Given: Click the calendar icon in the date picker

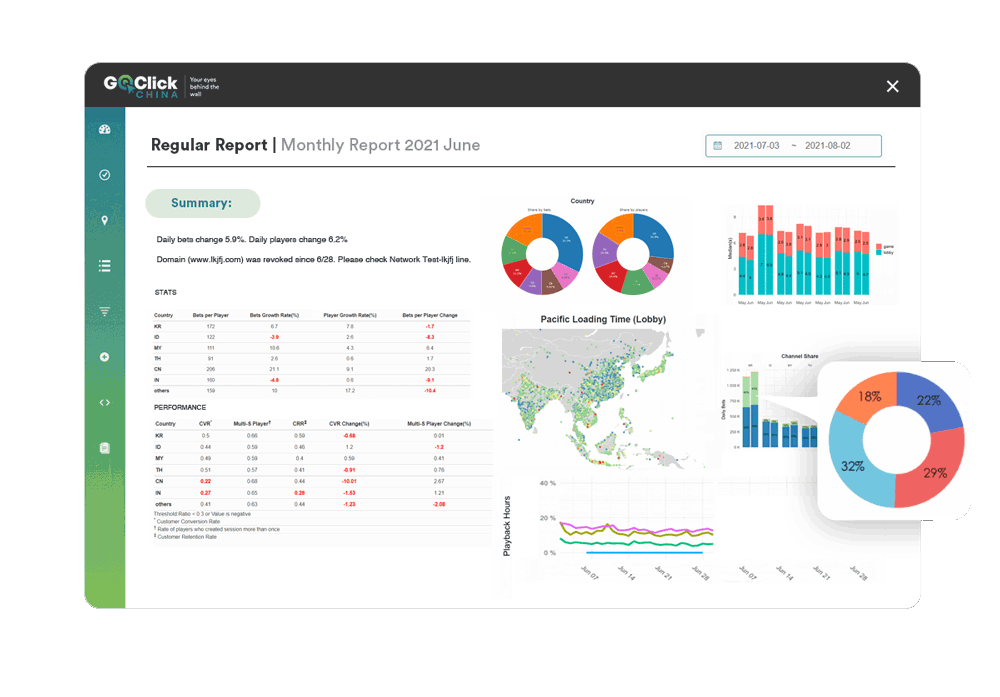Looking at the screenshot, I should click(x=718, y=145).
